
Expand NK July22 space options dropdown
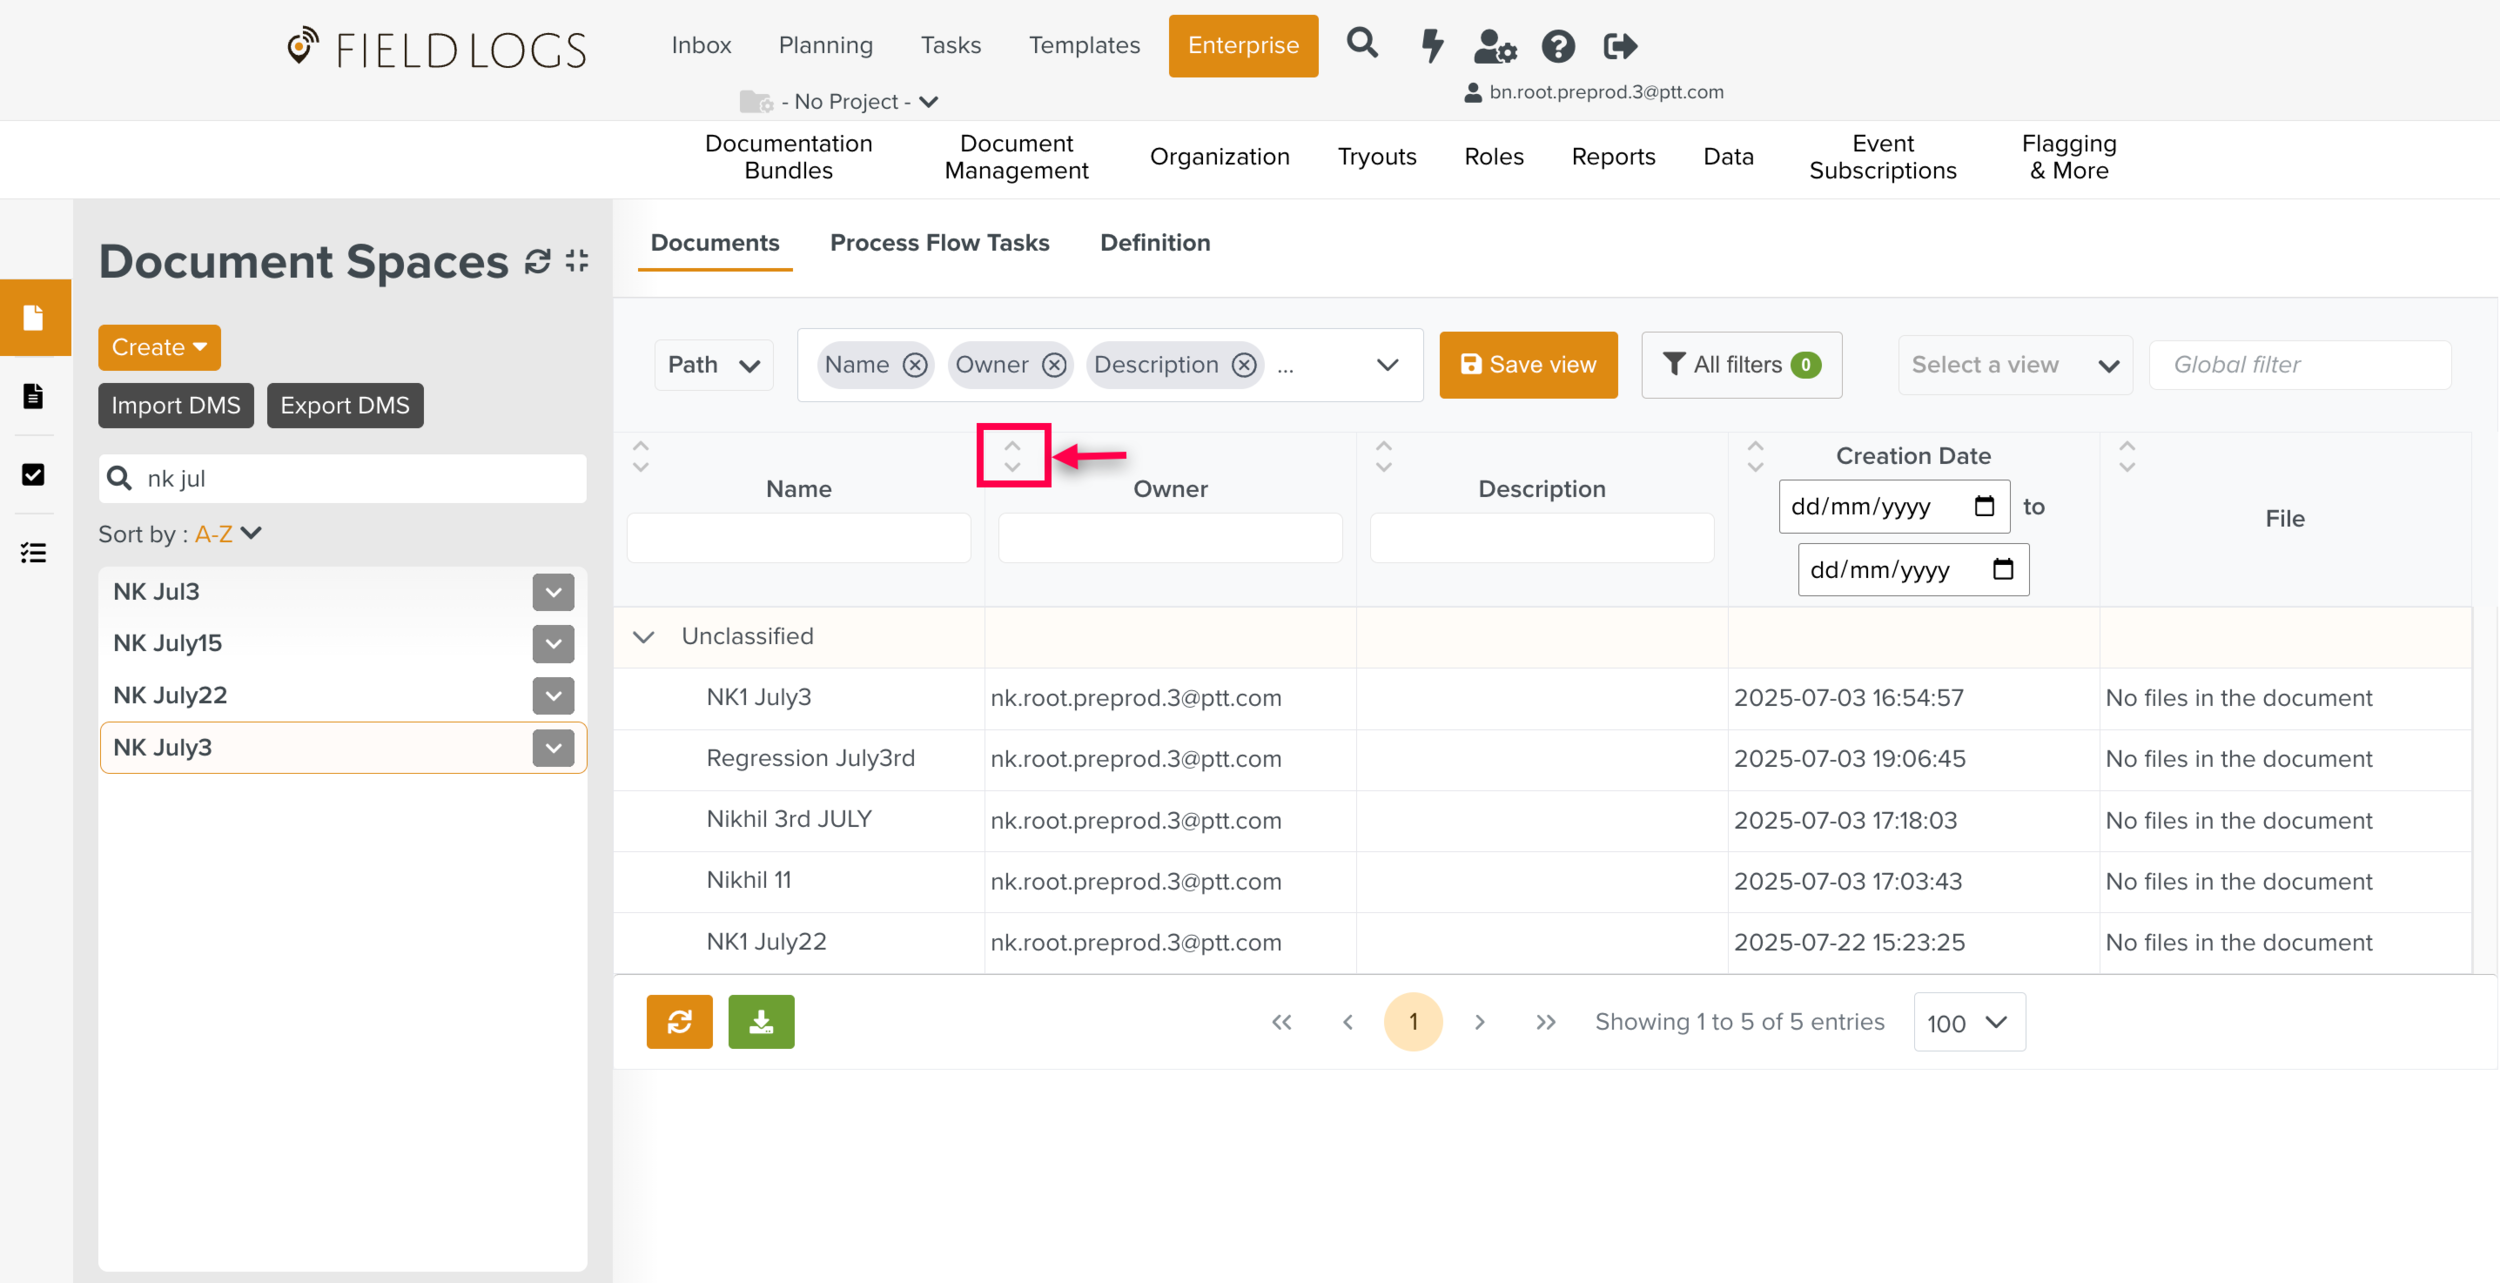[553, 695]
